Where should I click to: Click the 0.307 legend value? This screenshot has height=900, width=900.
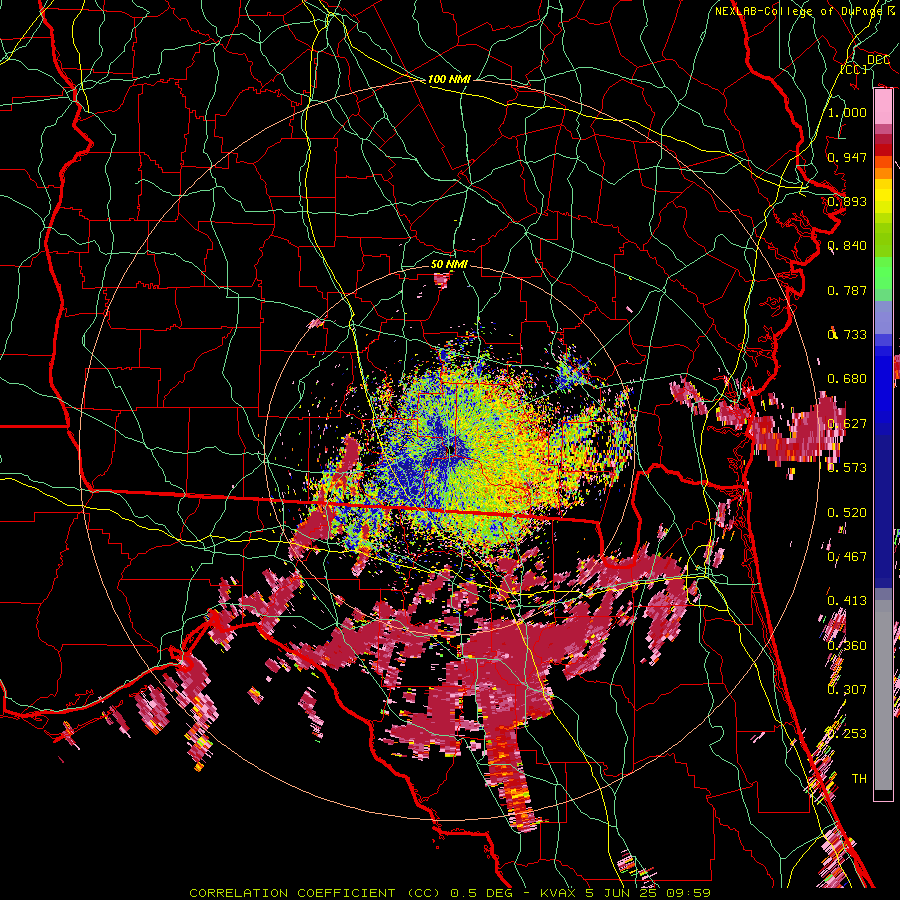(847, 689)
